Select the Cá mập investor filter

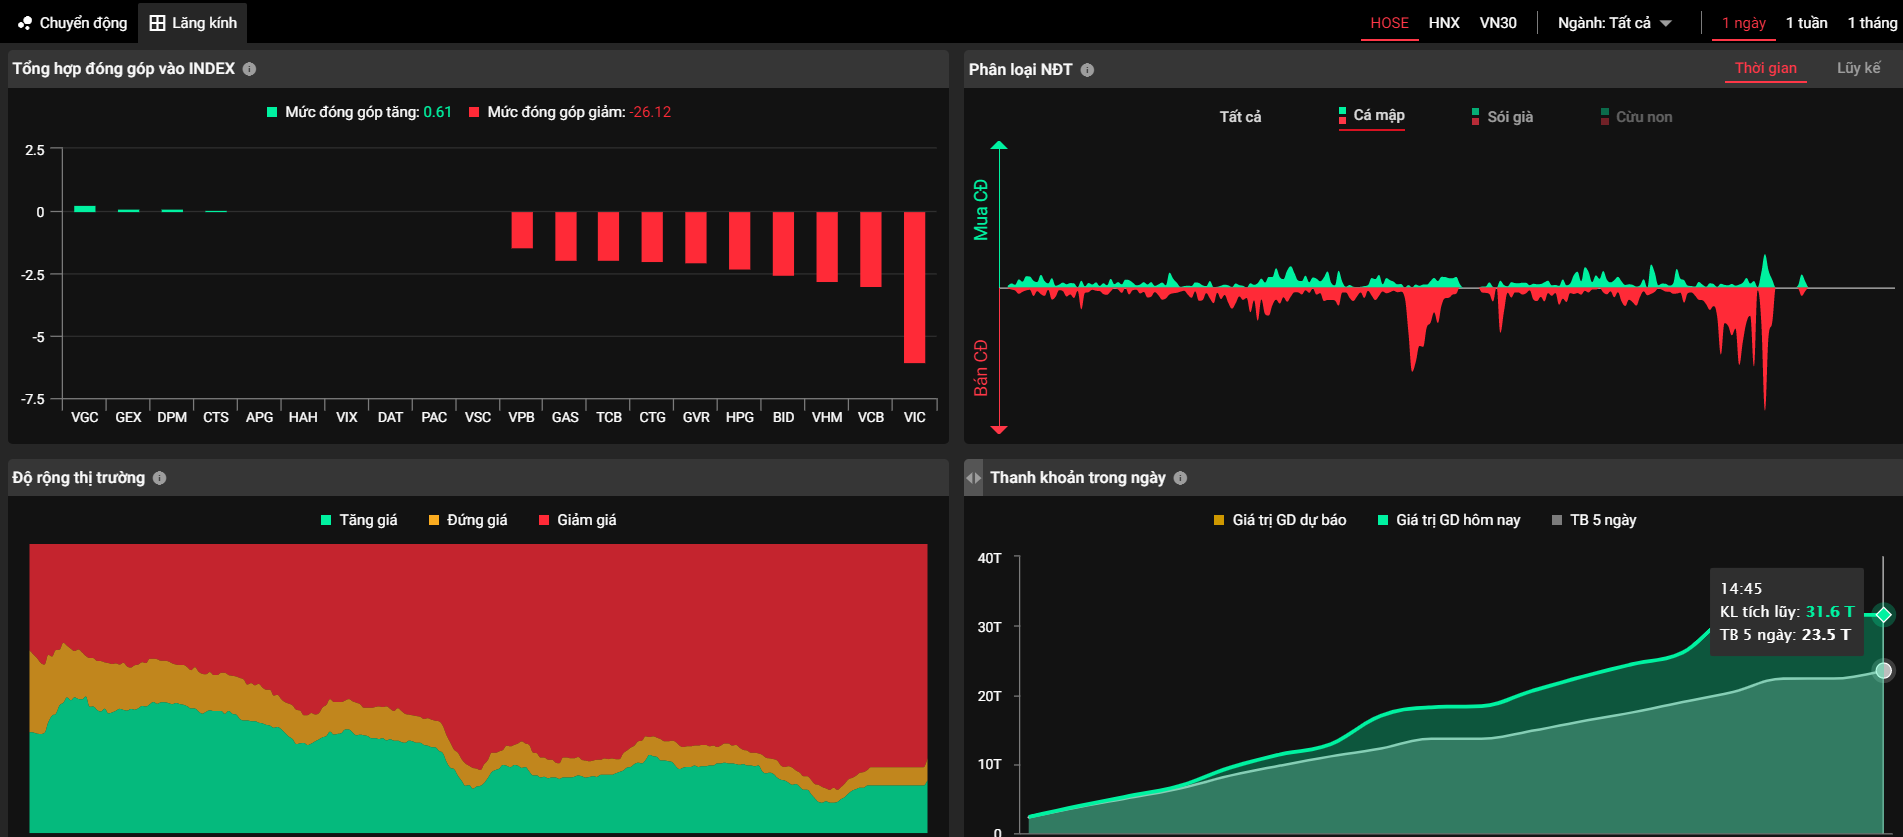(x=1372, y=116)
